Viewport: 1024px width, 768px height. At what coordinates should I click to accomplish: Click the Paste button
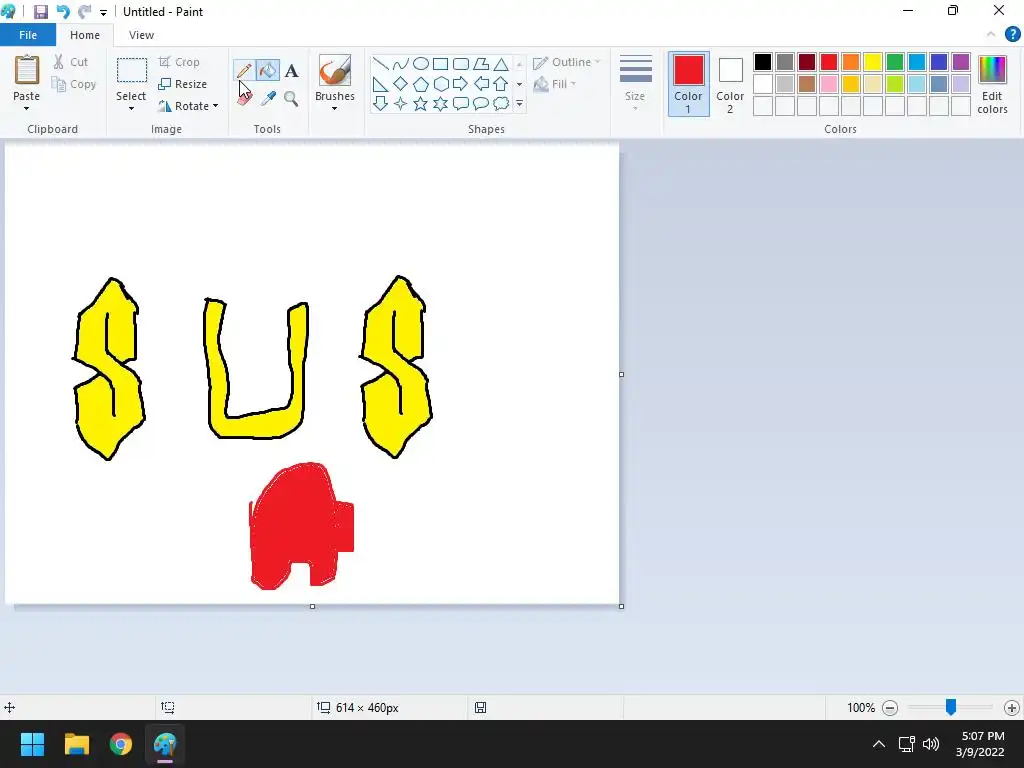point(27,78)
